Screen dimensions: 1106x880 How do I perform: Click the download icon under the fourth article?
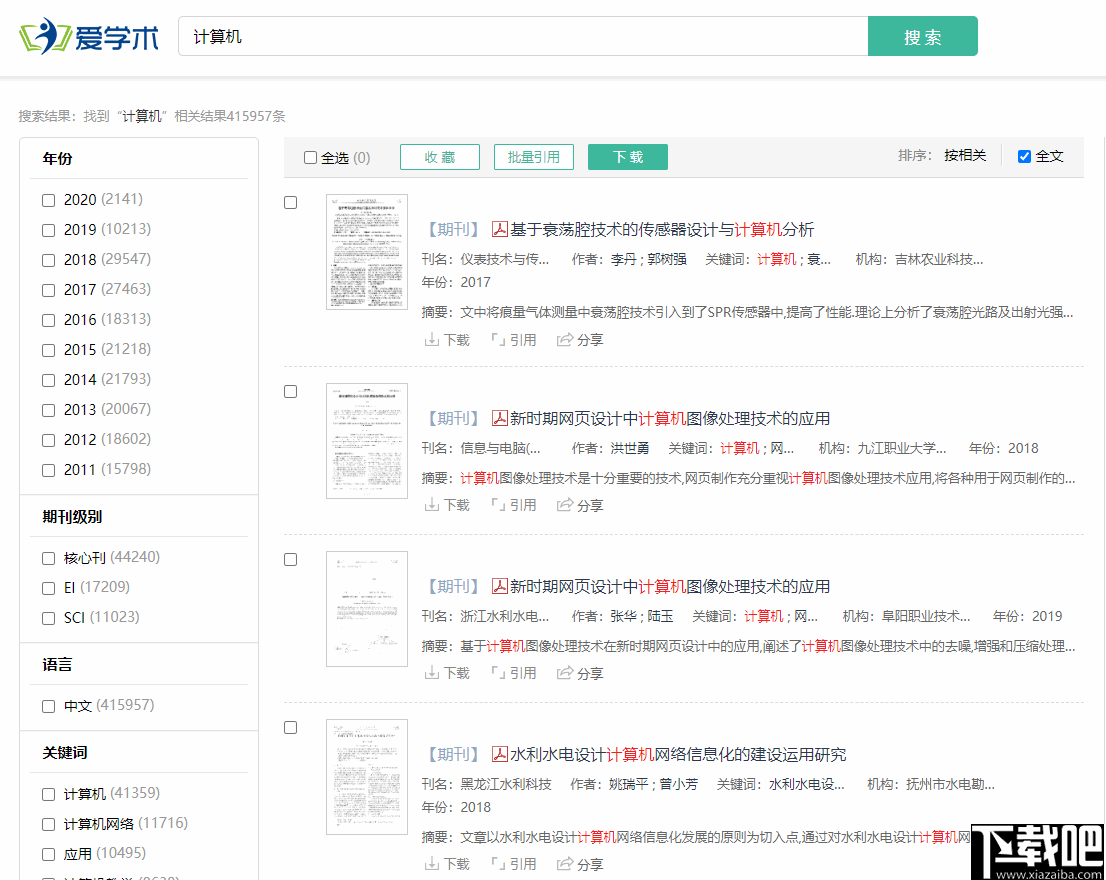(434, 862)
